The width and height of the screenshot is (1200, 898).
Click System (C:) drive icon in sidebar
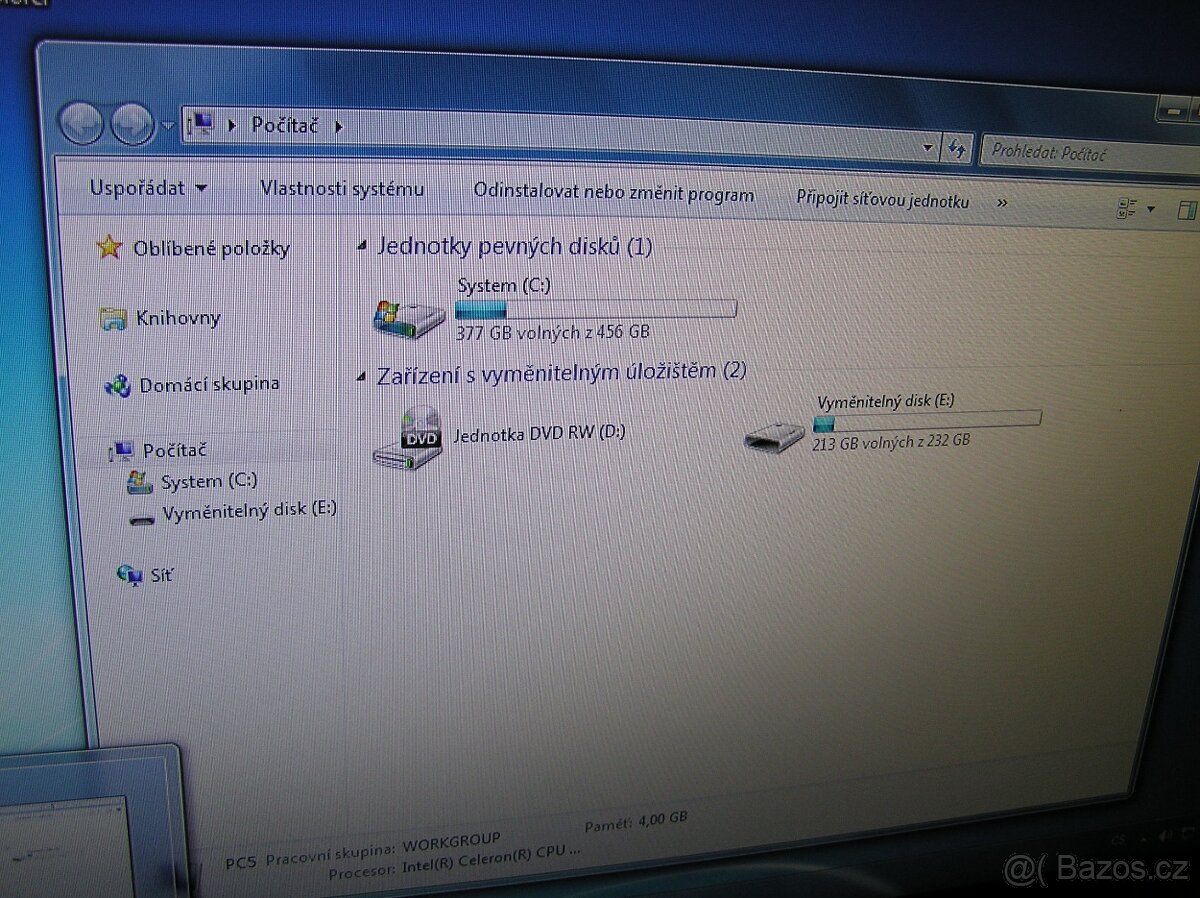click(140, 483)
